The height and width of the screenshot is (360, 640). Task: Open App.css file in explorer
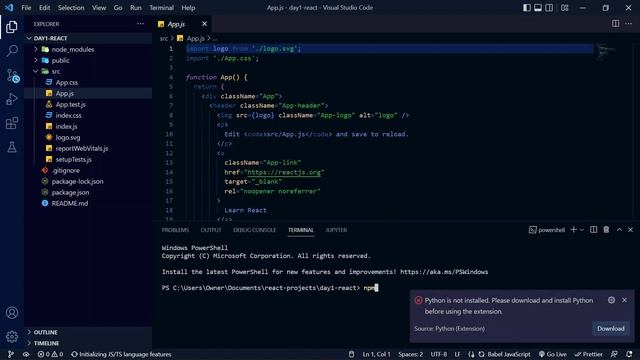pyautogui.click(x=67, y=82)
